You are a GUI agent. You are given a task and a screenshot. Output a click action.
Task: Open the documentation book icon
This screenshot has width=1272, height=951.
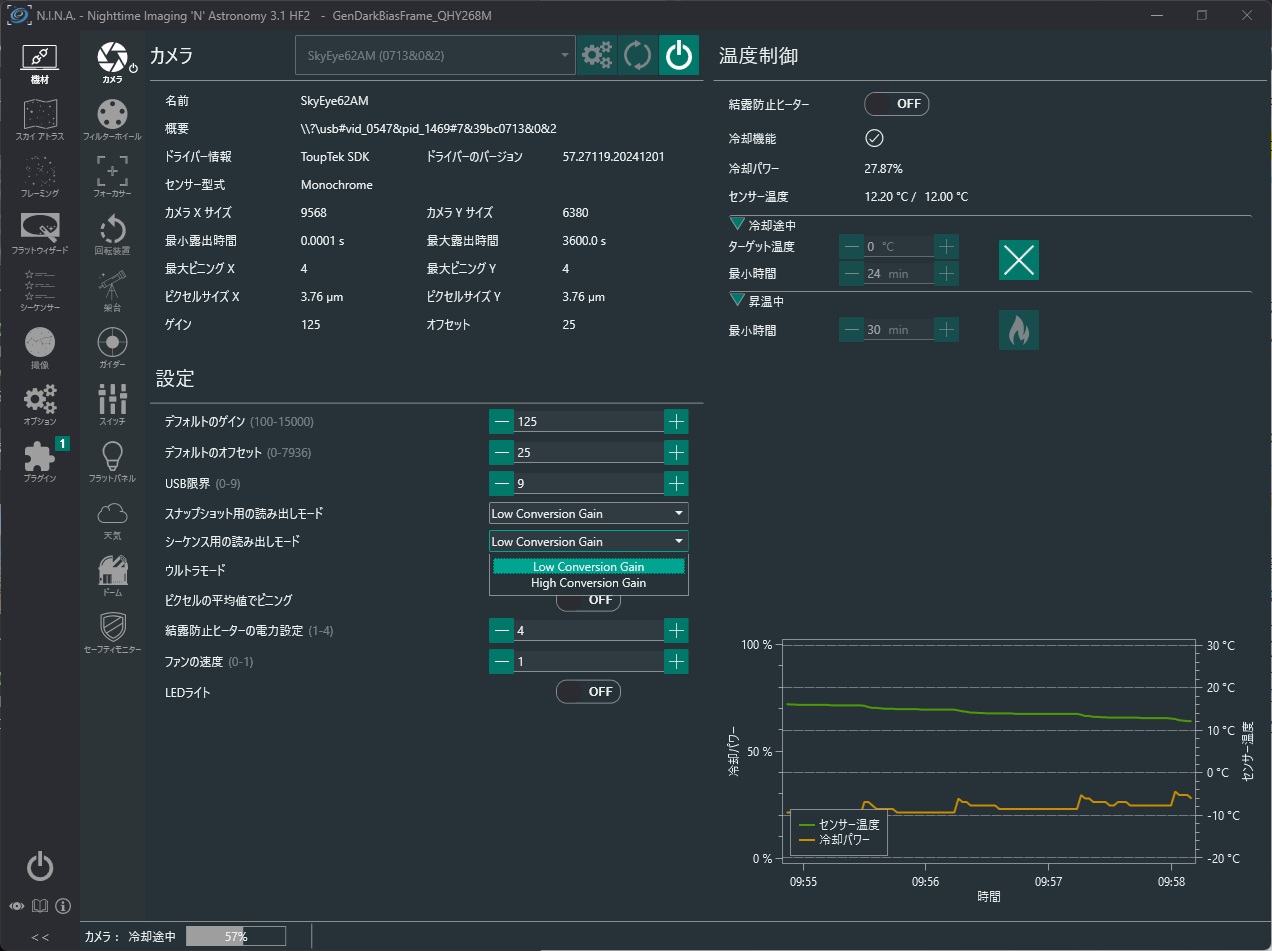point(40,906)
